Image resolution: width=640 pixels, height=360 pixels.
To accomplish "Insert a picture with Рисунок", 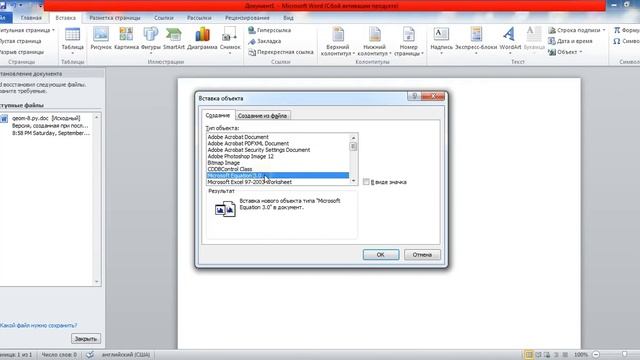I will (x=101, y=39).
